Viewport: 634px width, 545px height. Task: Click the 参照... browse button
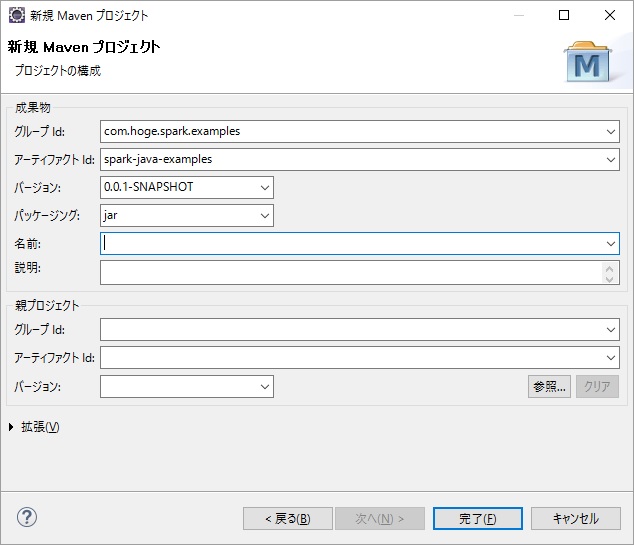point(549,387)
